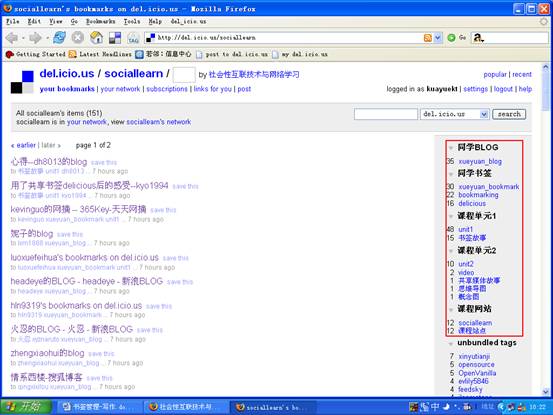553x415 pixels.
Task: Open the Help menu
Action: point(155,22)
